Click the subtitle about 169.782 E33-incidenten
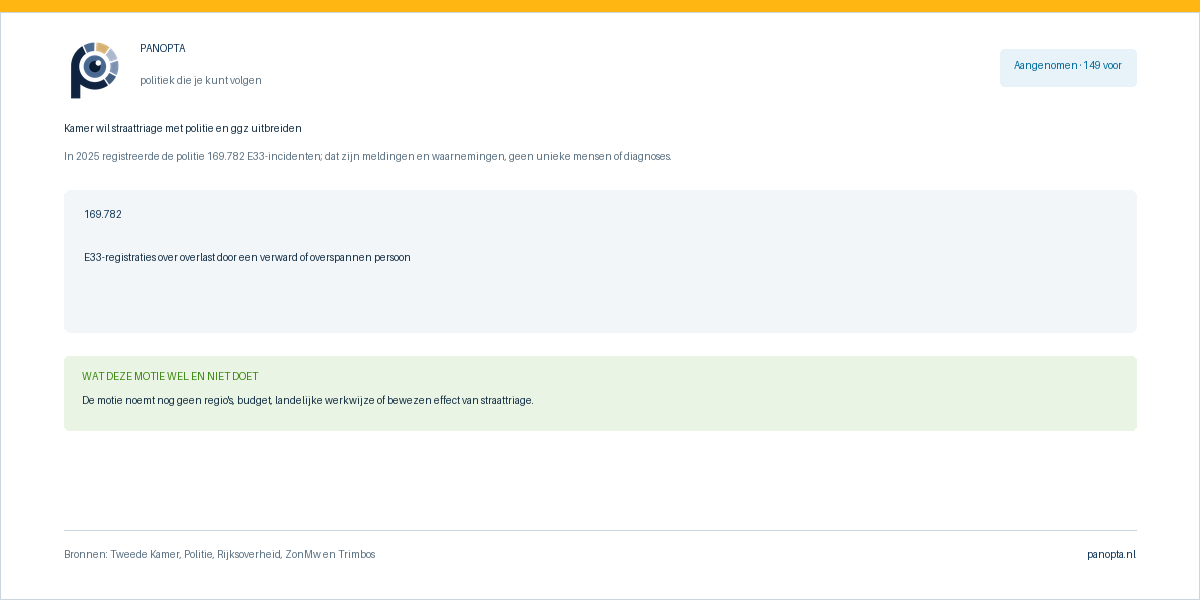 [x=368, y=156]
